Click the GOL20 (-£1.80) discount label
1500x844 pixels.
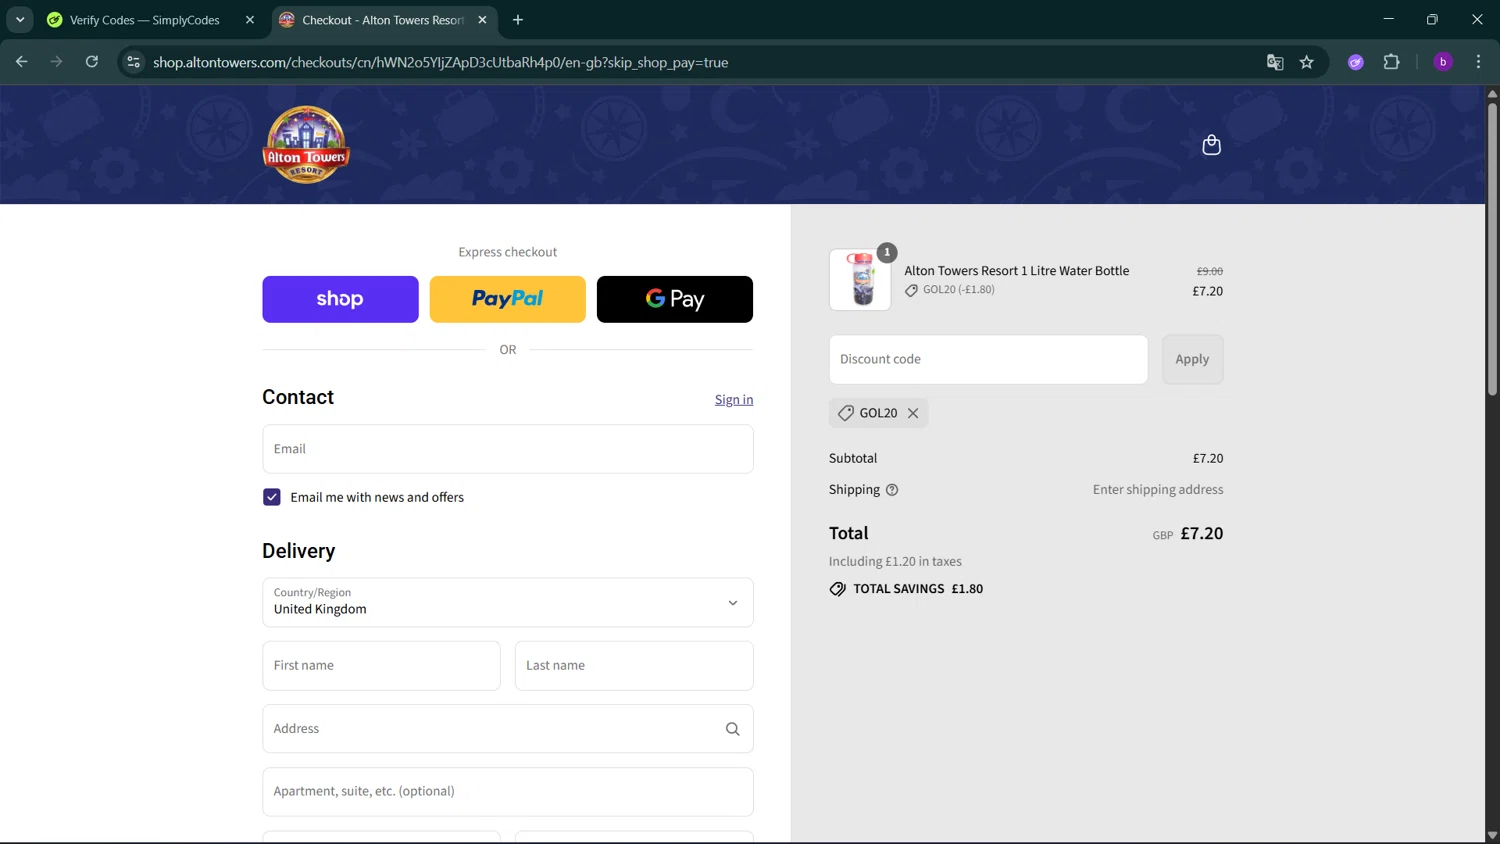coord(958,290)
